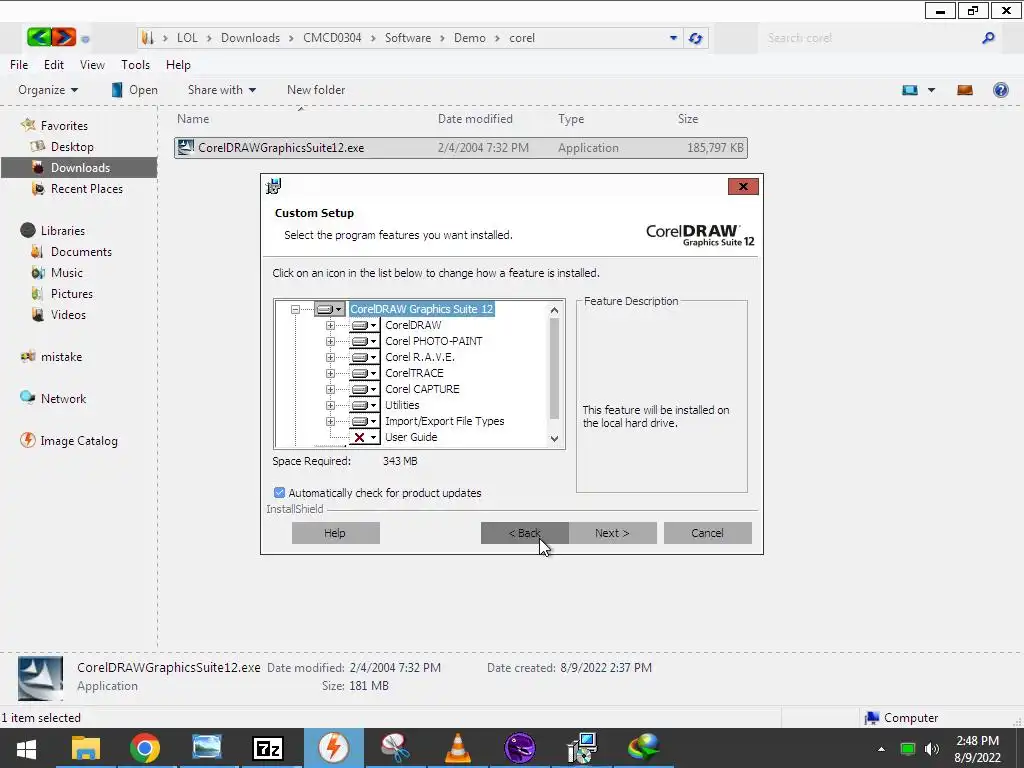Collapse the CorelDRAW Graphics Suite 12 tree
Screen dimensions: 1024x768
(x=295, y=310)
